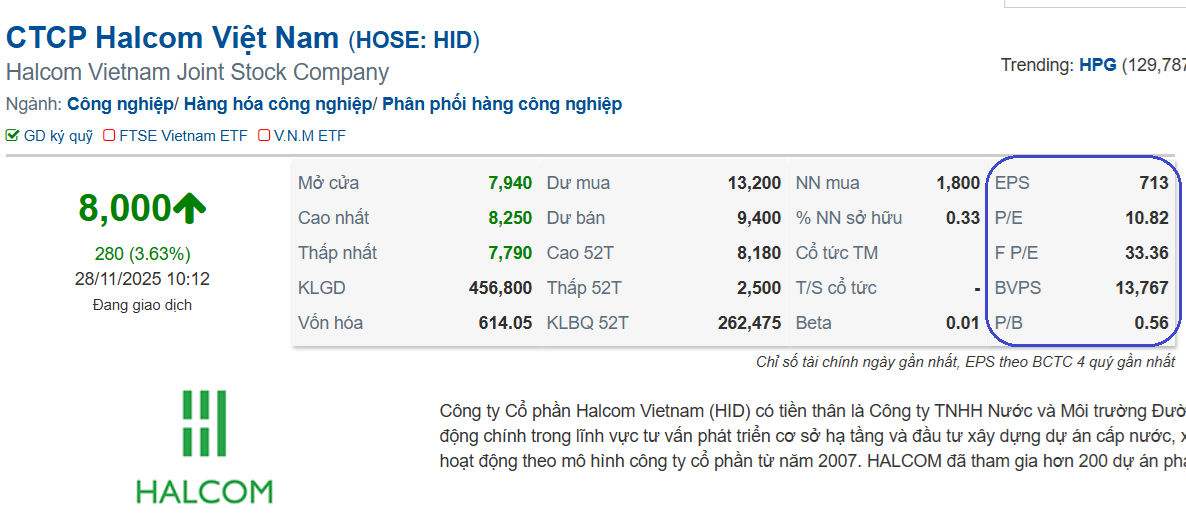Click the P/E value 10.82
Viewport: 1186px width, 513px height.
1146,218
